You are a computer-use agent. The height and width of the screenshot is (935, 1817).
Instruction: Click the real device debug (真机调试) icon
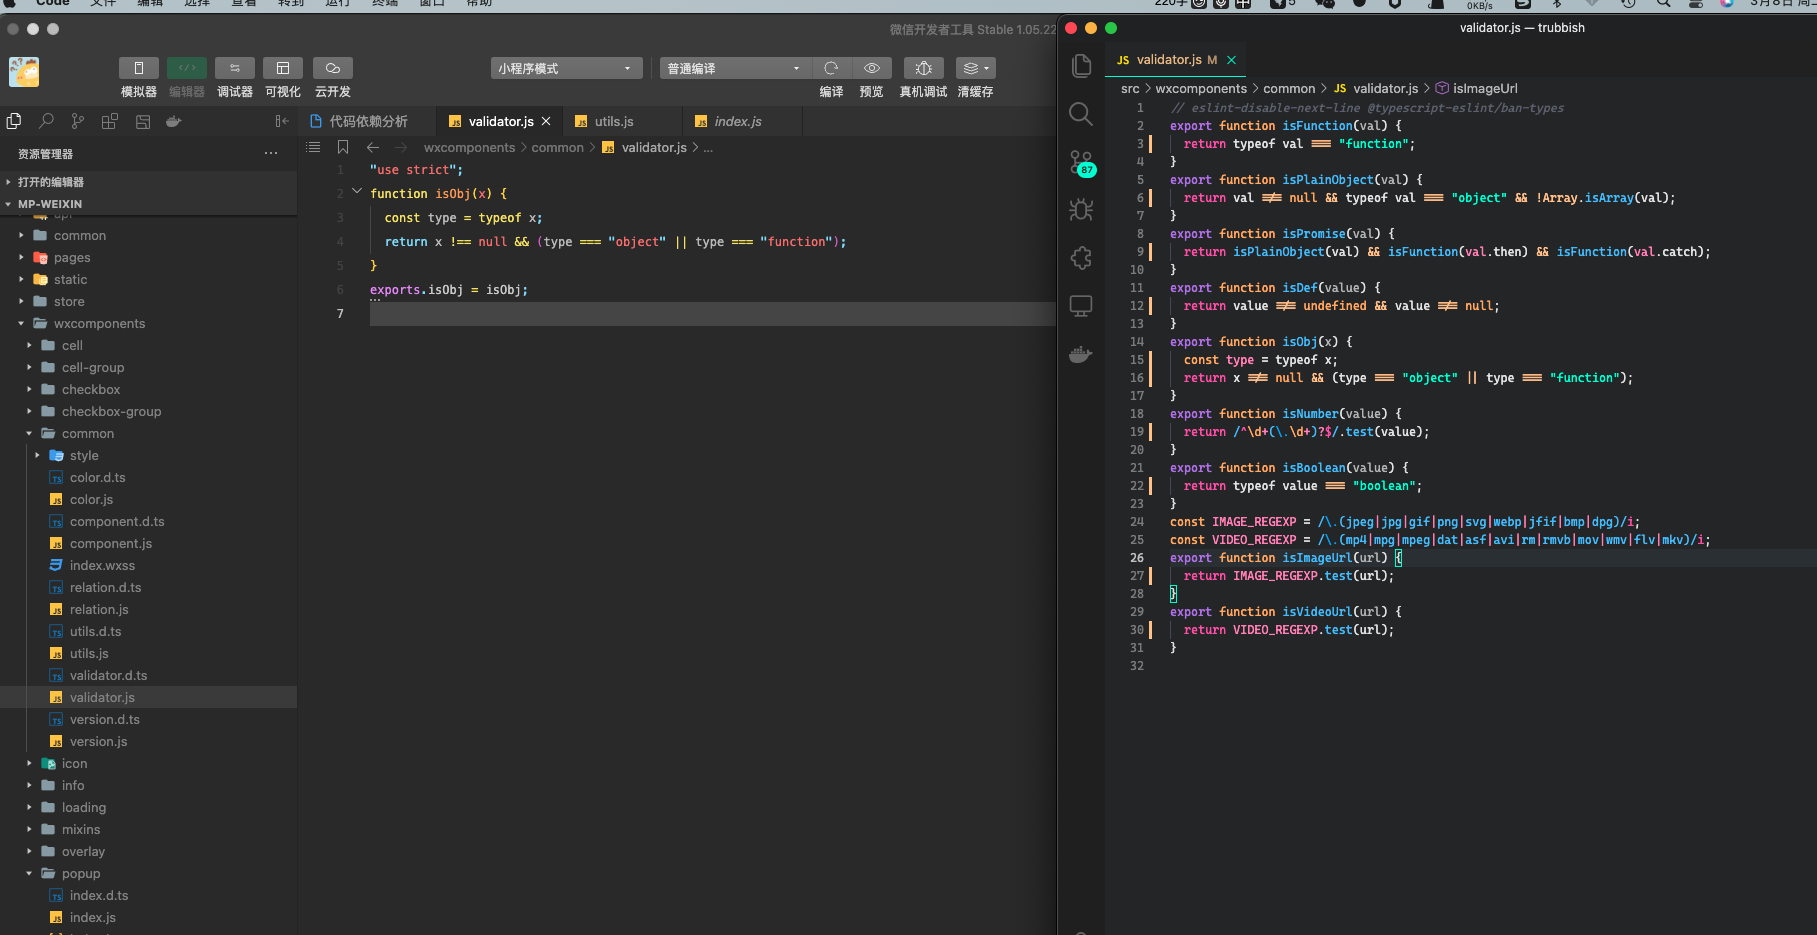(x=924, y=68)
